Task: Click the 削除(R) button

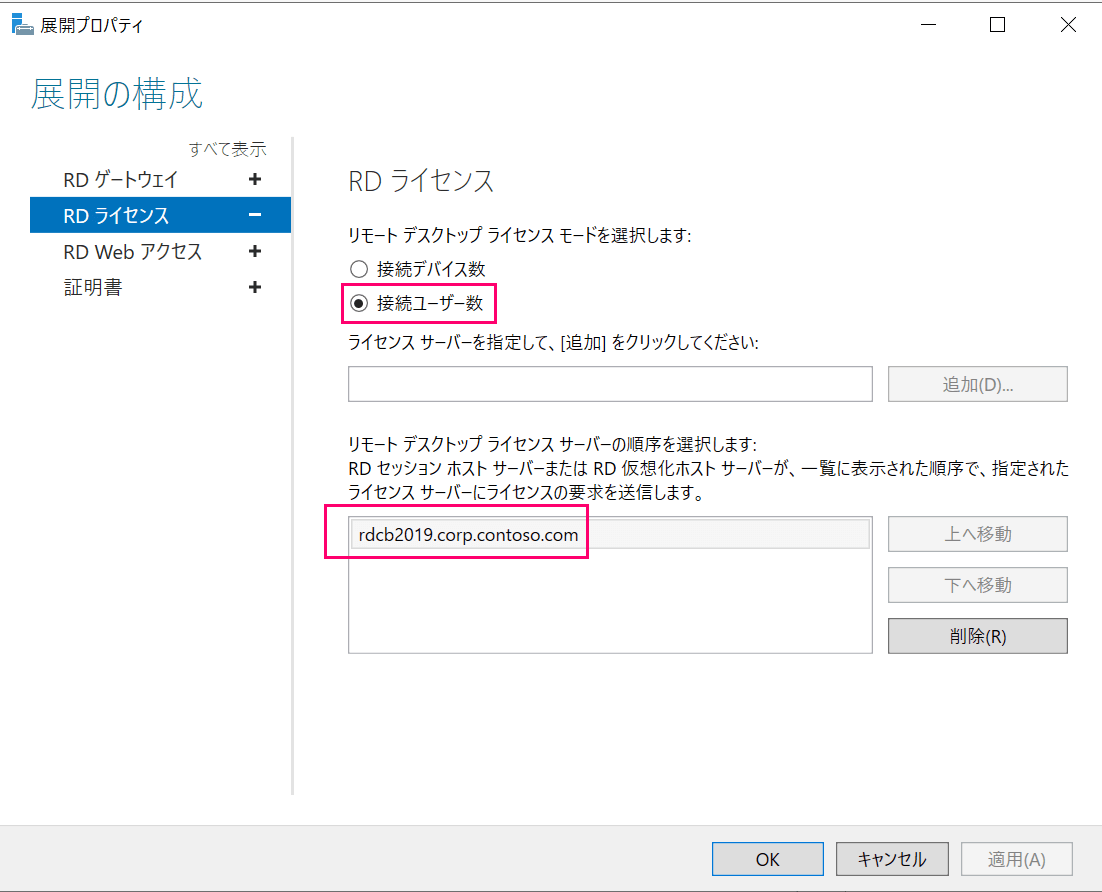Action: pos(977,635)
